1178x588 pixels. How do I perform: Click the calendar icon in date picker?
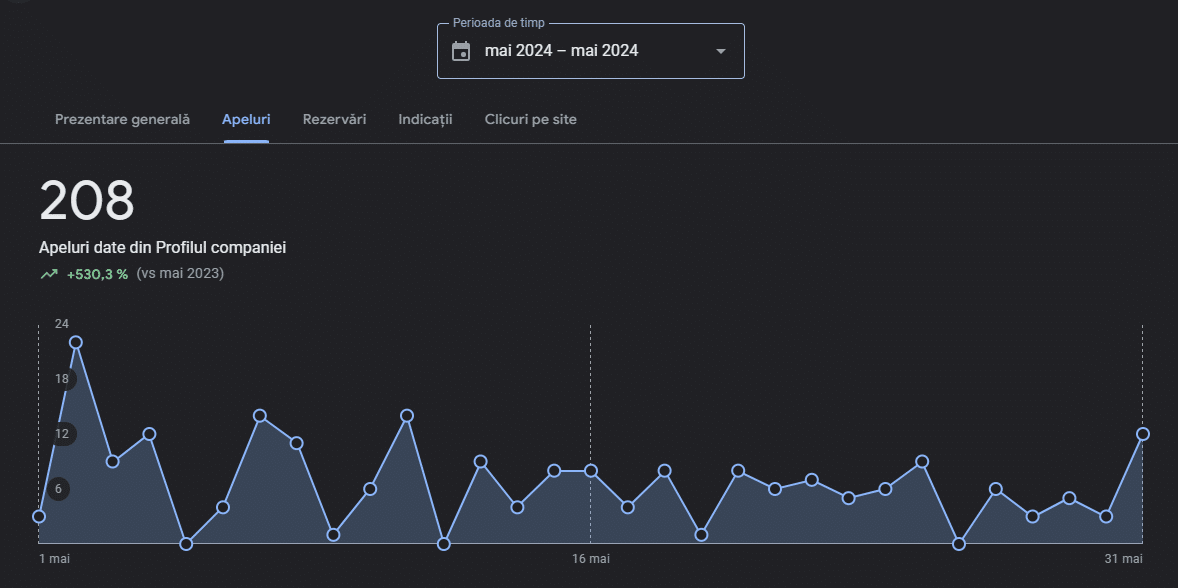(461, 51)
